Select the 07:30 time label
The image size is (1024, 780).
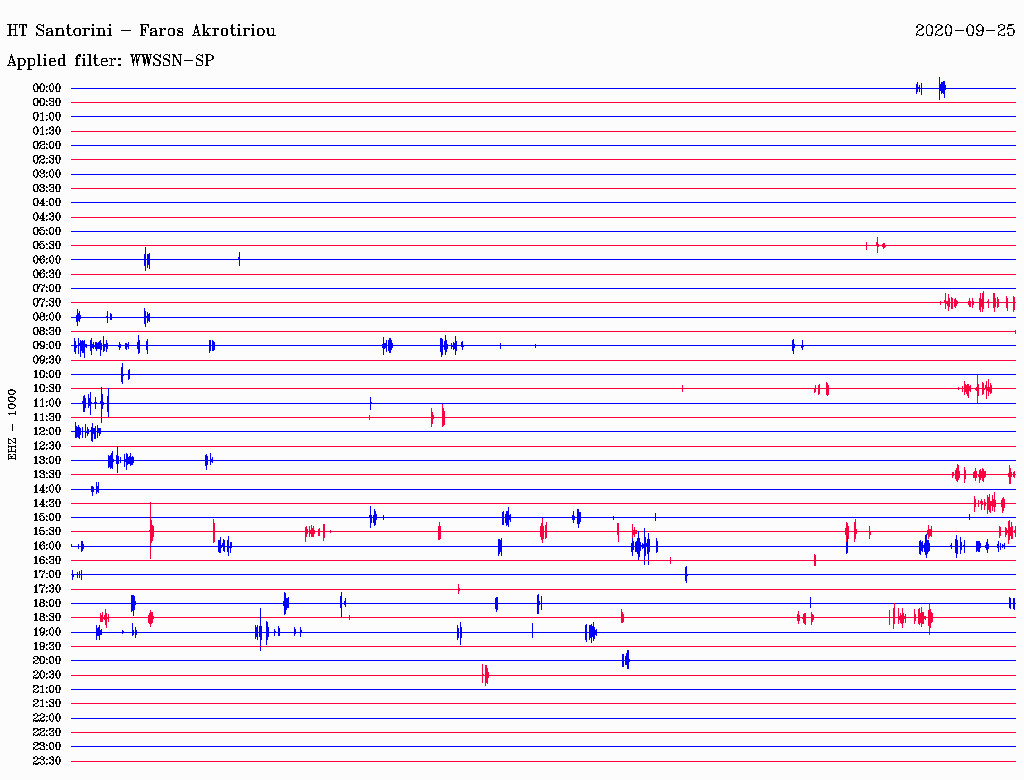[47, 303]
